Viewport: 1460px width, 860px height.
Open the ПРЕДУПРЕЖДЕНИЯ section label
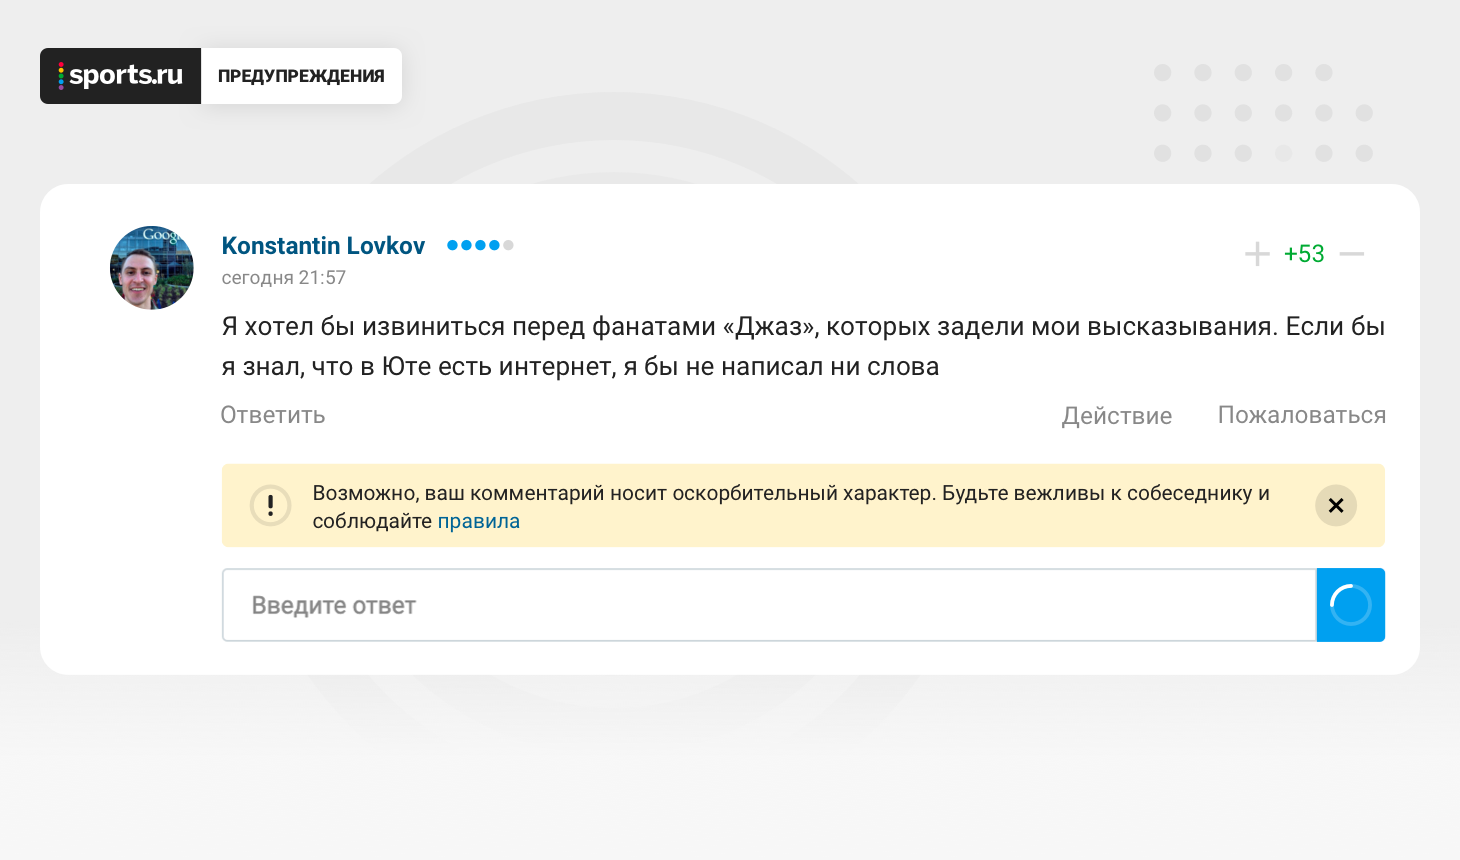(x=301, y=76)
